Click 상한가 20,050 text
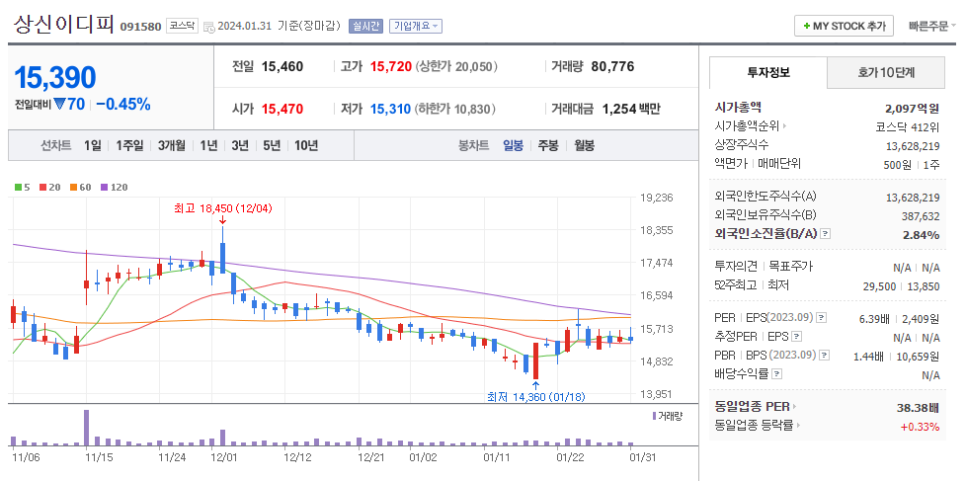 (457, 67)
